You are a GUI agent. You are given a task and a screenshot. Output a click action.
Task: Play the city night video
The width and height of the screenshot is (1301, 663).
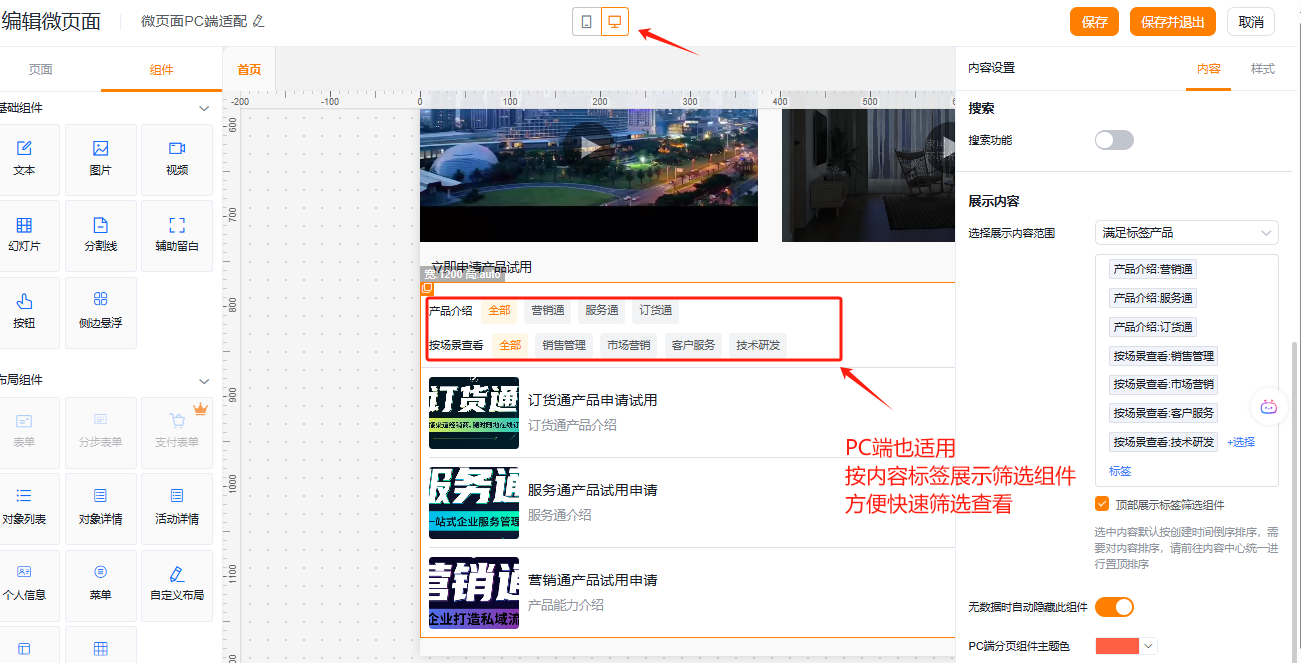point(589,148)
